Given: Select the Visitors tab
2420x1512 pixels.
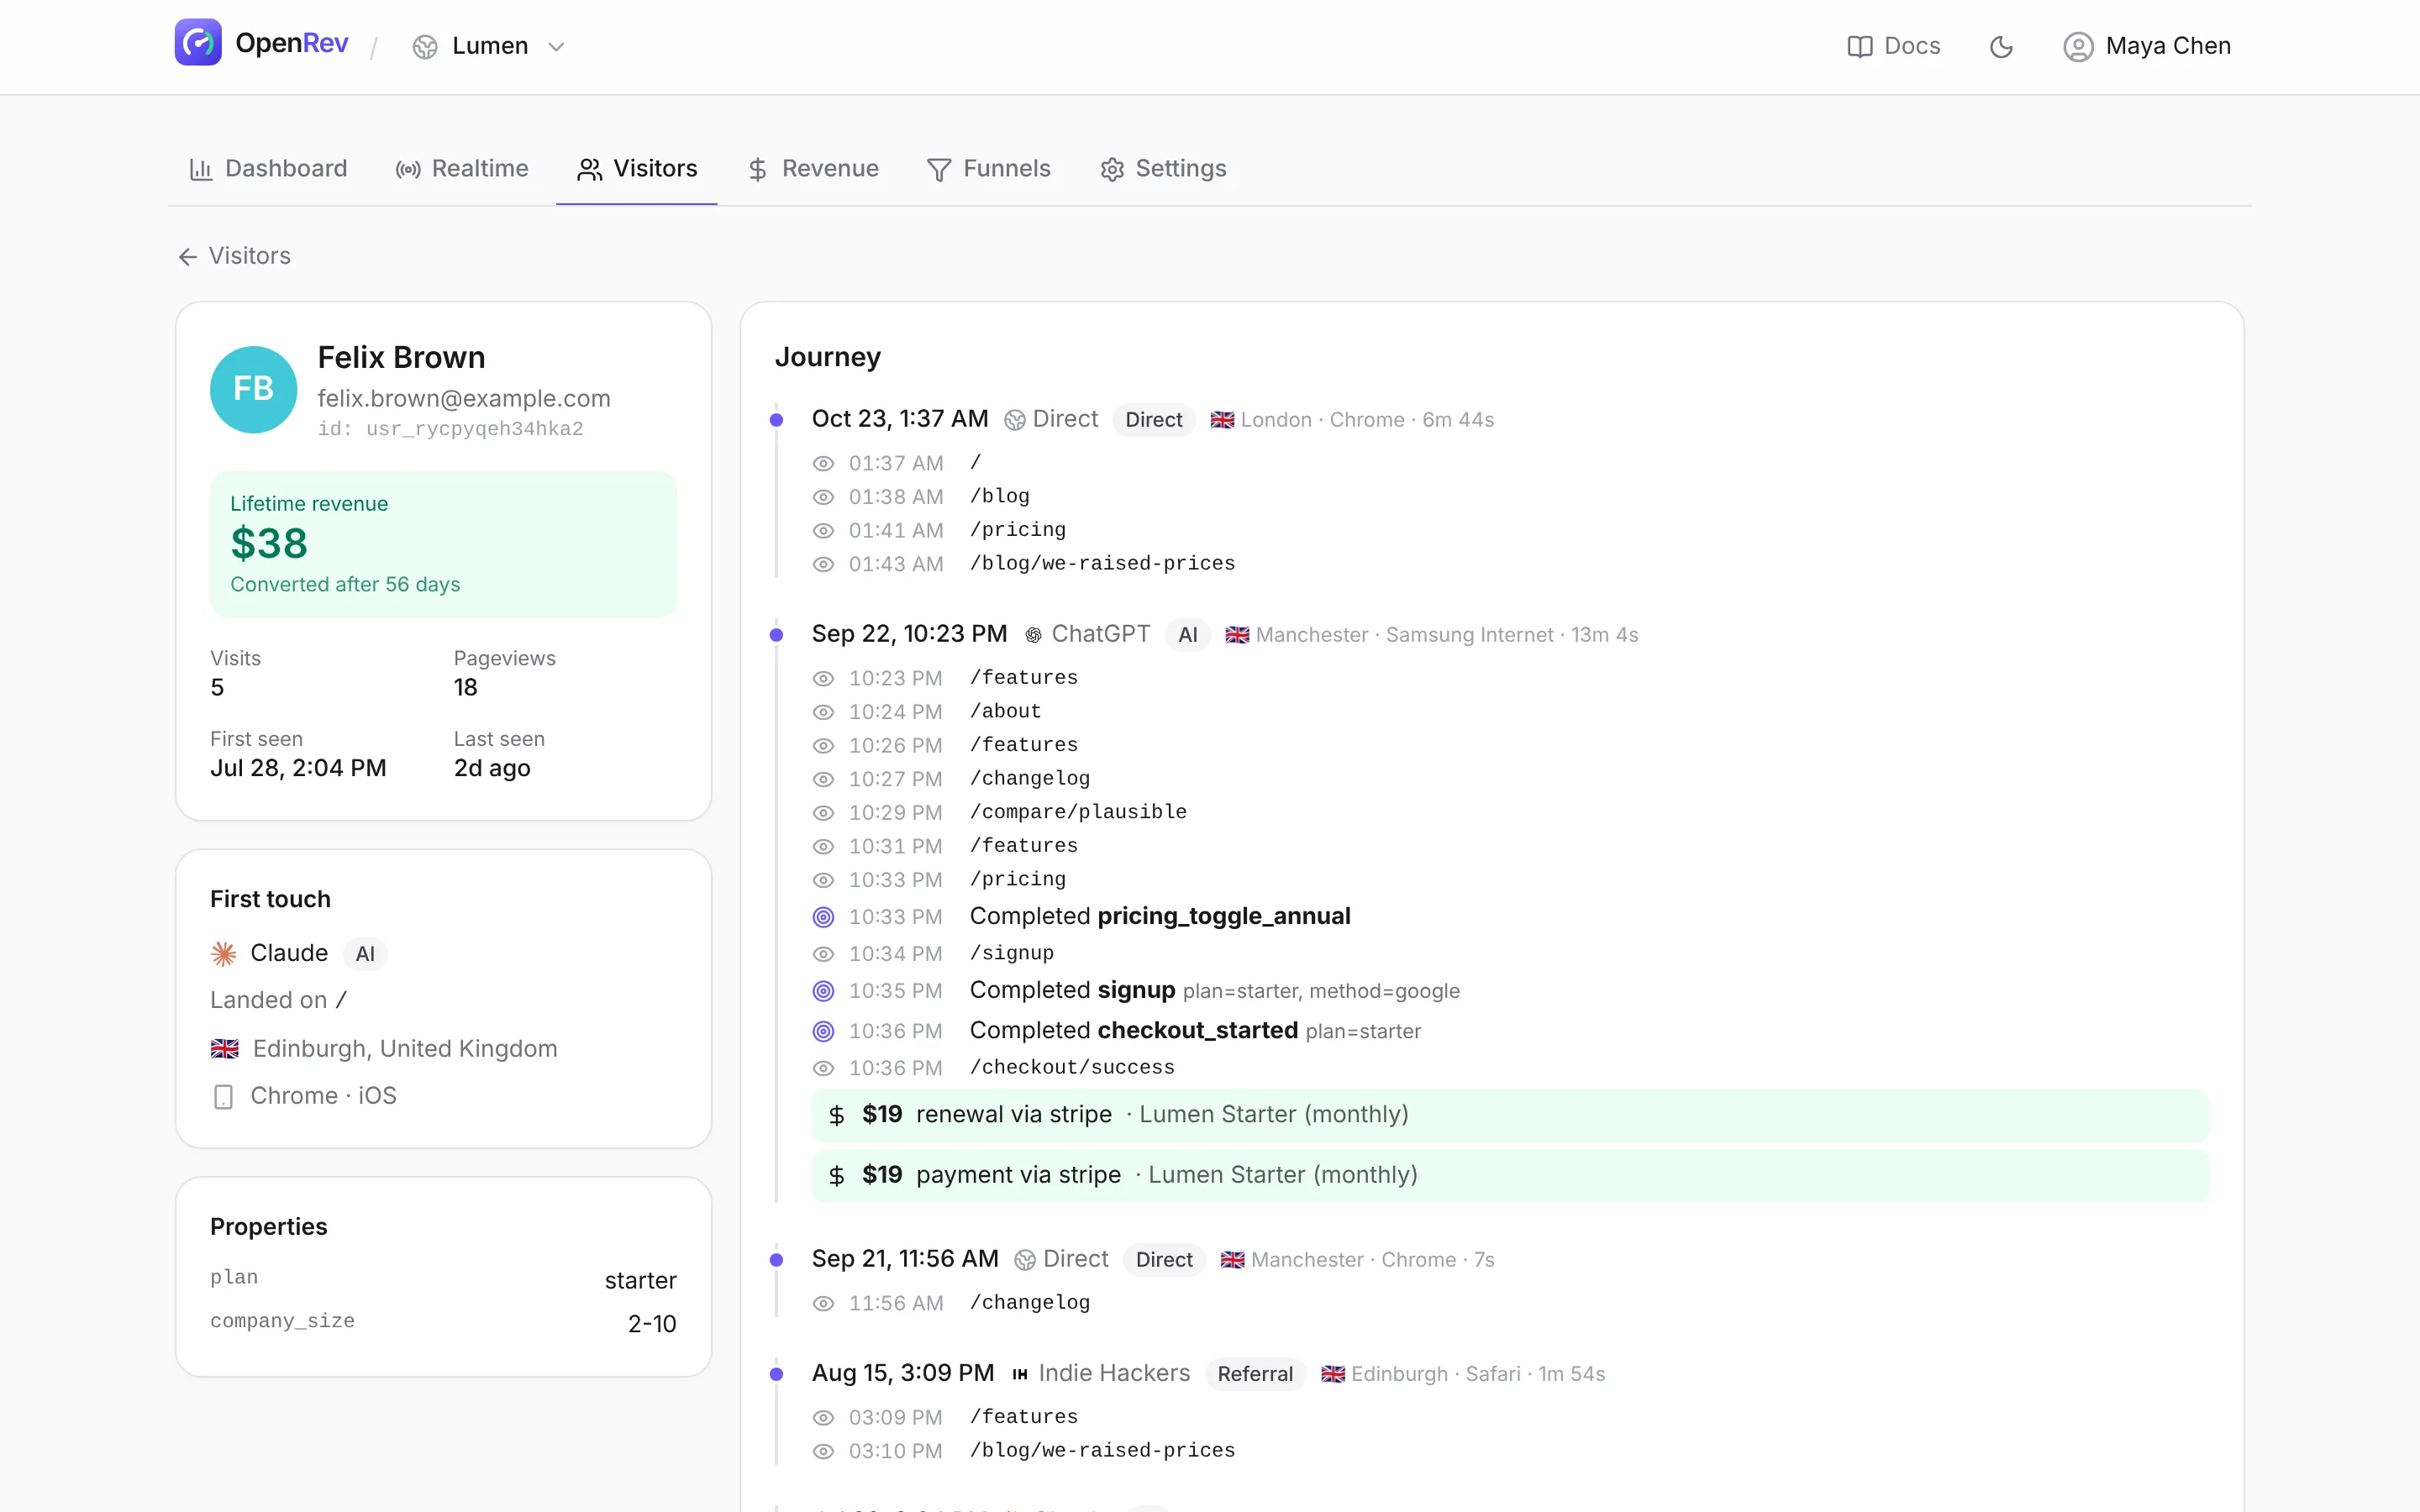Looking at the screenshot, I should click(x=637, y=168).
